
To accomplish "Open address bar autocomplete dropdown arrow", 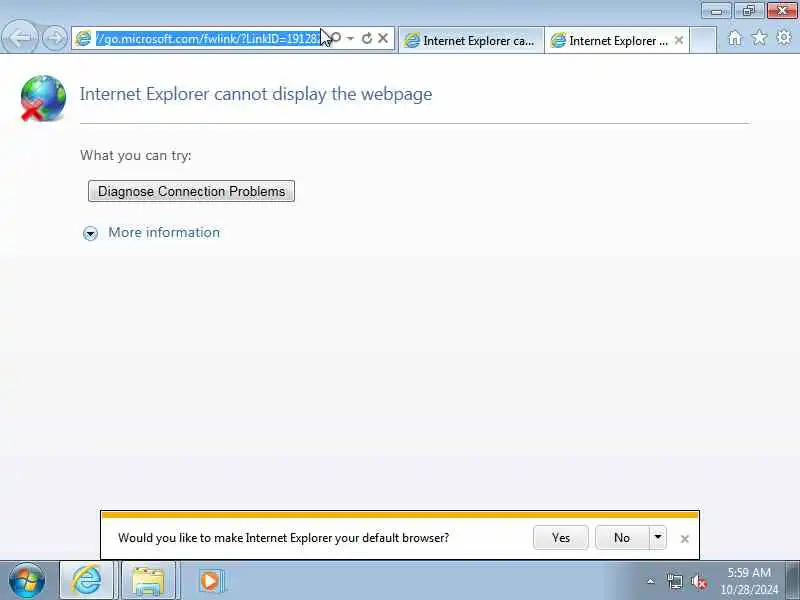I will pos(351,38).
